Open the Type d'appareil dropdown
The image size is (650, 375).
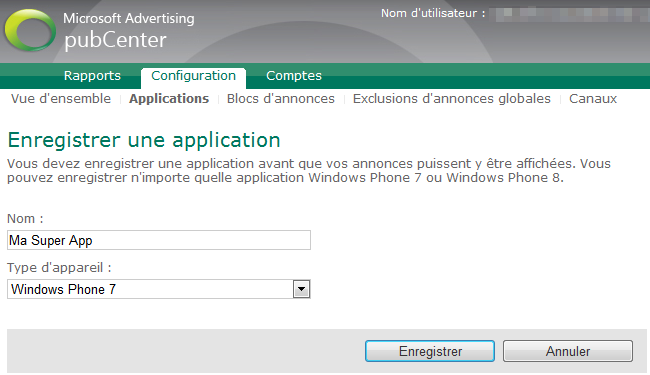[159, 289]
